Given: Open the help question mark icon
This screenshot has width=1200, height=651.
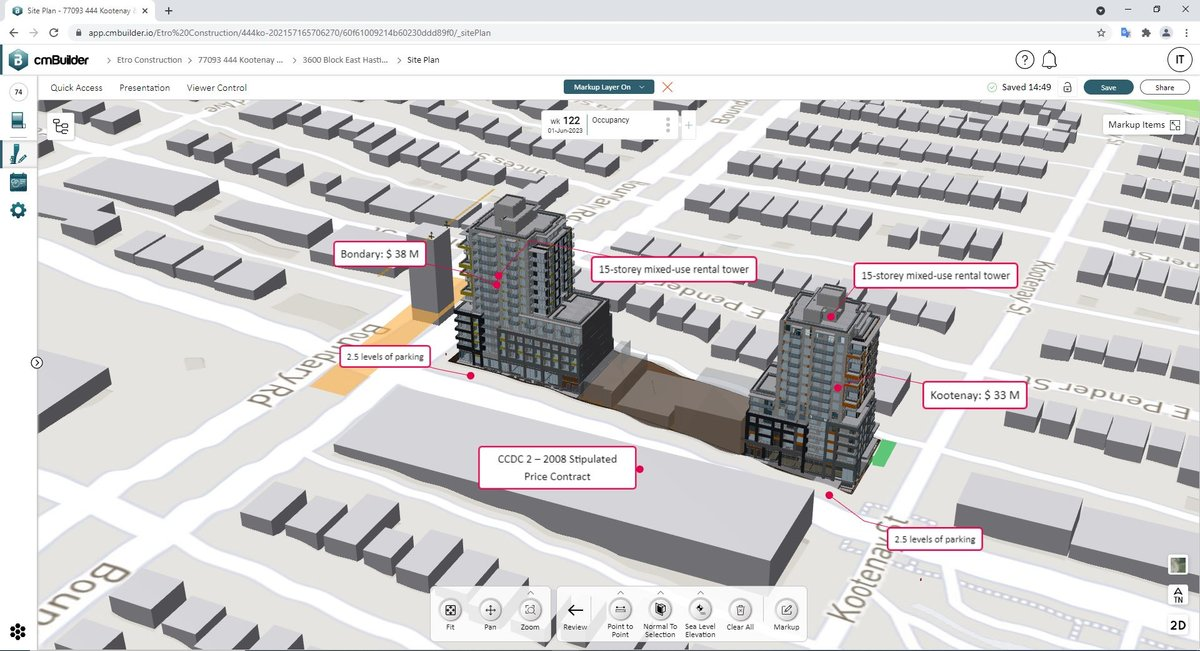Looking at the screenshot, I should click(x=1024, y=60).
